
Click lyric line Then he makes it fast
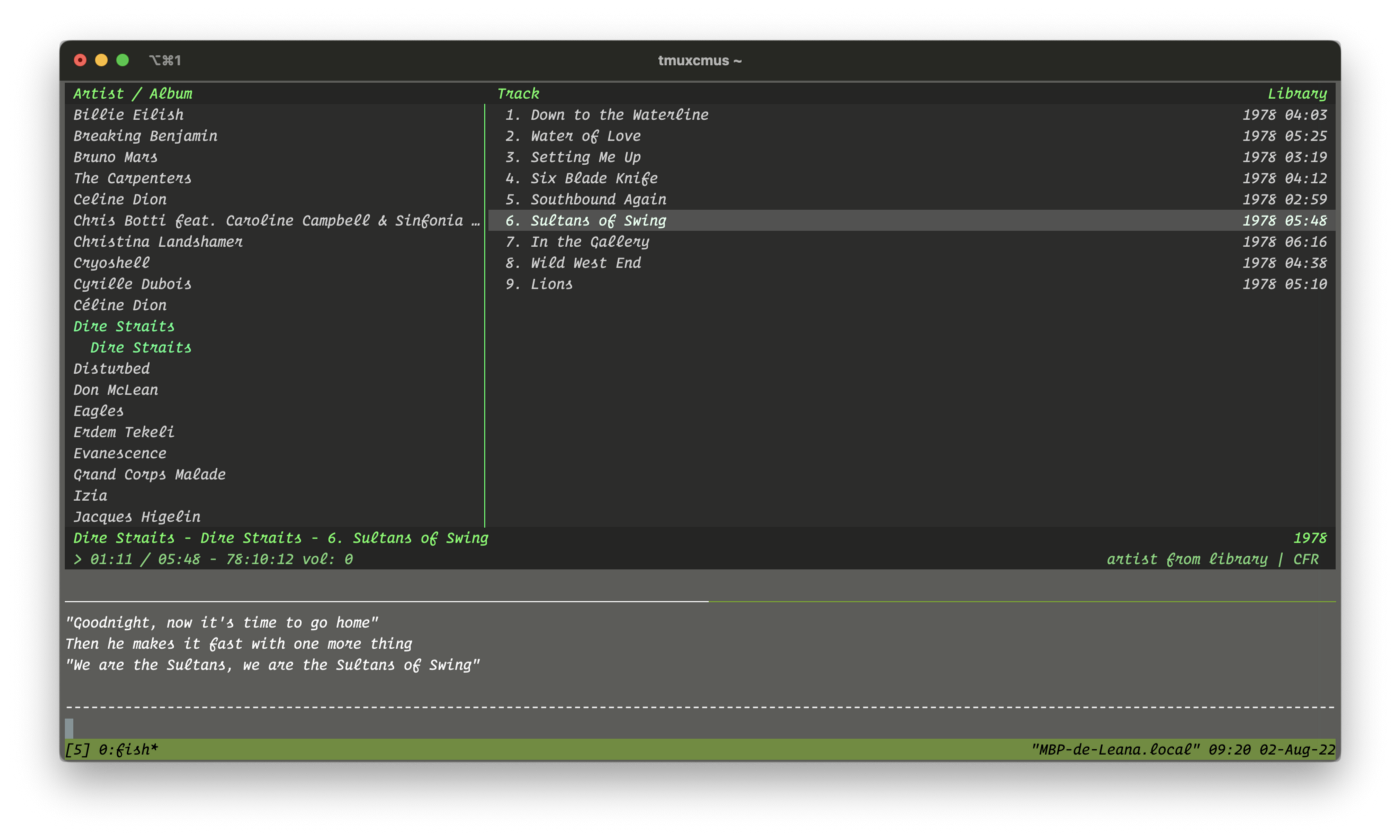click(x=239, y=644)
